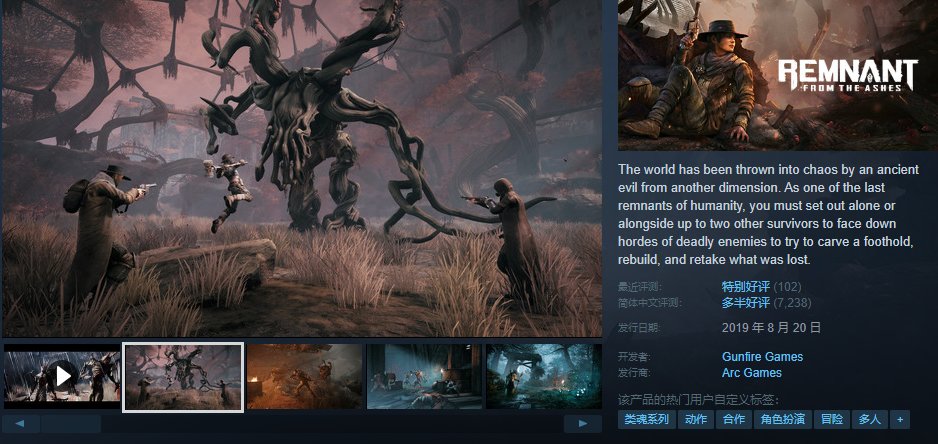Click the main tree monster screenshot
This screenshot has height=444, width=938.
(x=302, y=168)
